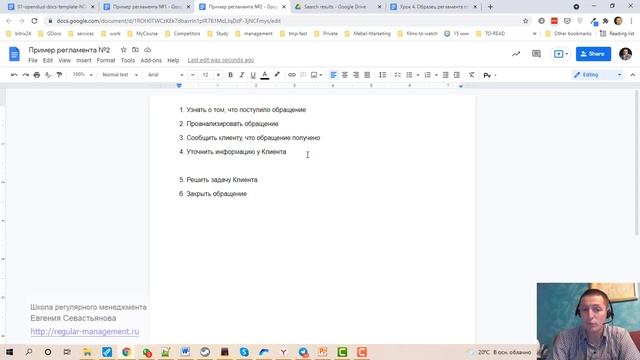
Task: Open the Format menu
Action: [106, 60]
